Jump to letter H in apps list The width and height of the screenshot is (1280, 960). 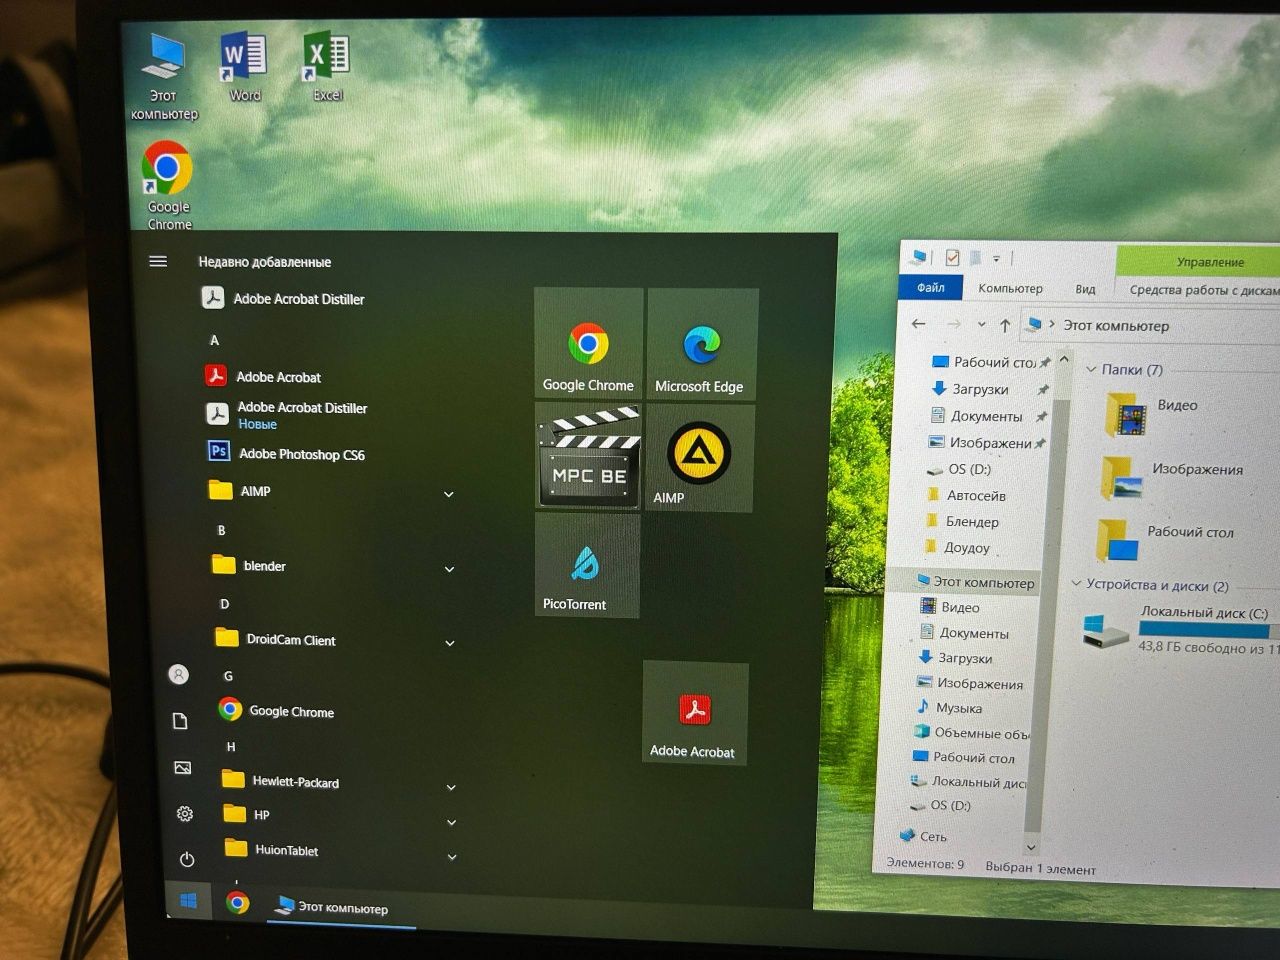point(231,747)
